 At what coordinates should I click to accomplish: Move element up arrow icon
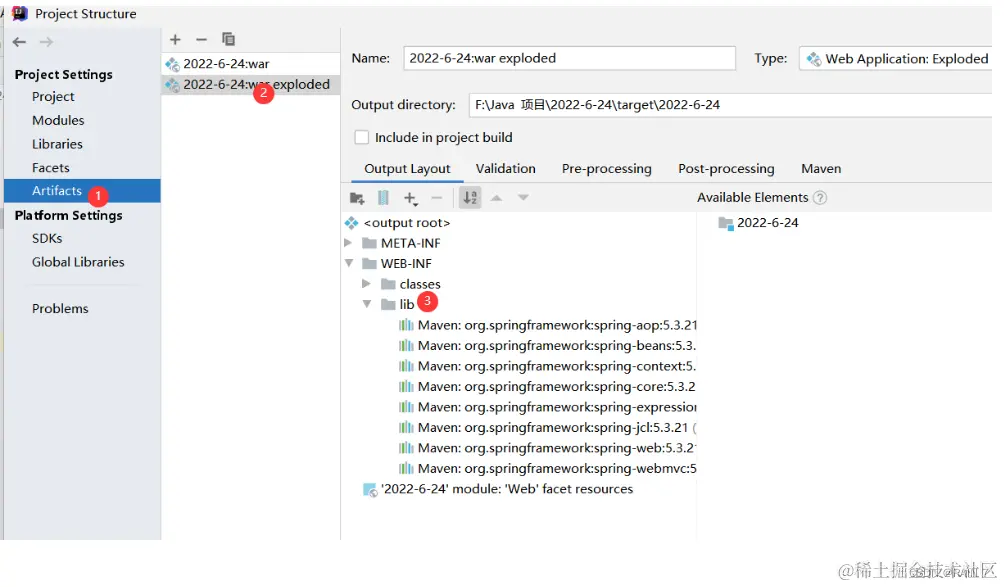click(496, 198)
